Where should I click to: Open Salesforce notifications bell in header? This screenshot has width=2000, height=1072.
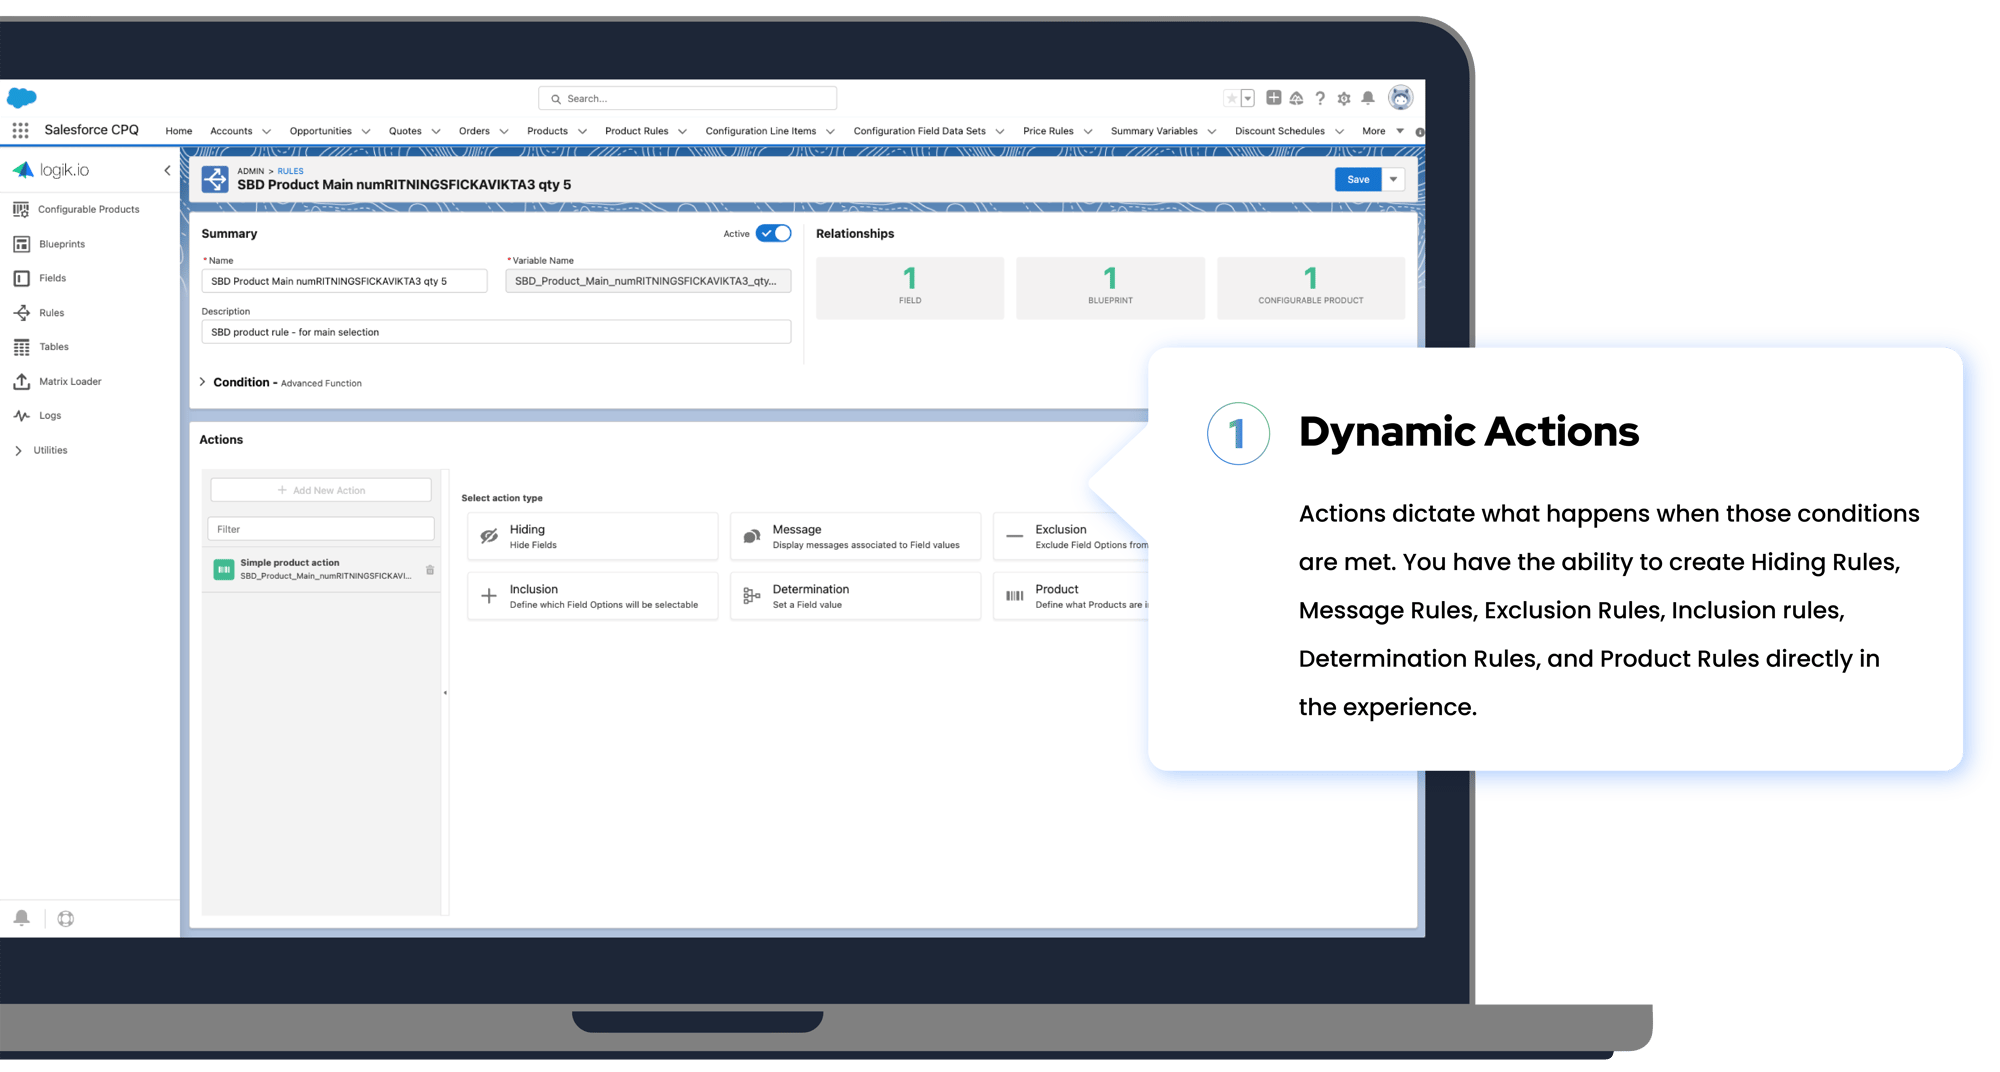(x=1368, y=98)
